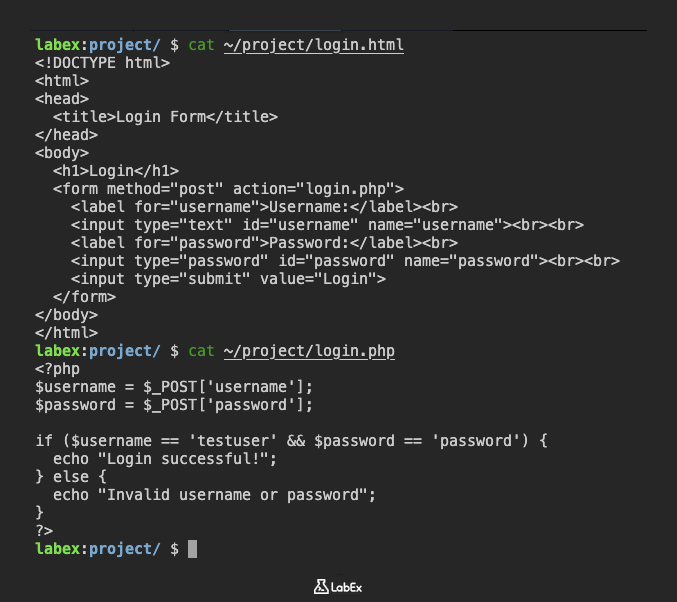
Task: Click the input type="password" line
Action: pos(345,261)
